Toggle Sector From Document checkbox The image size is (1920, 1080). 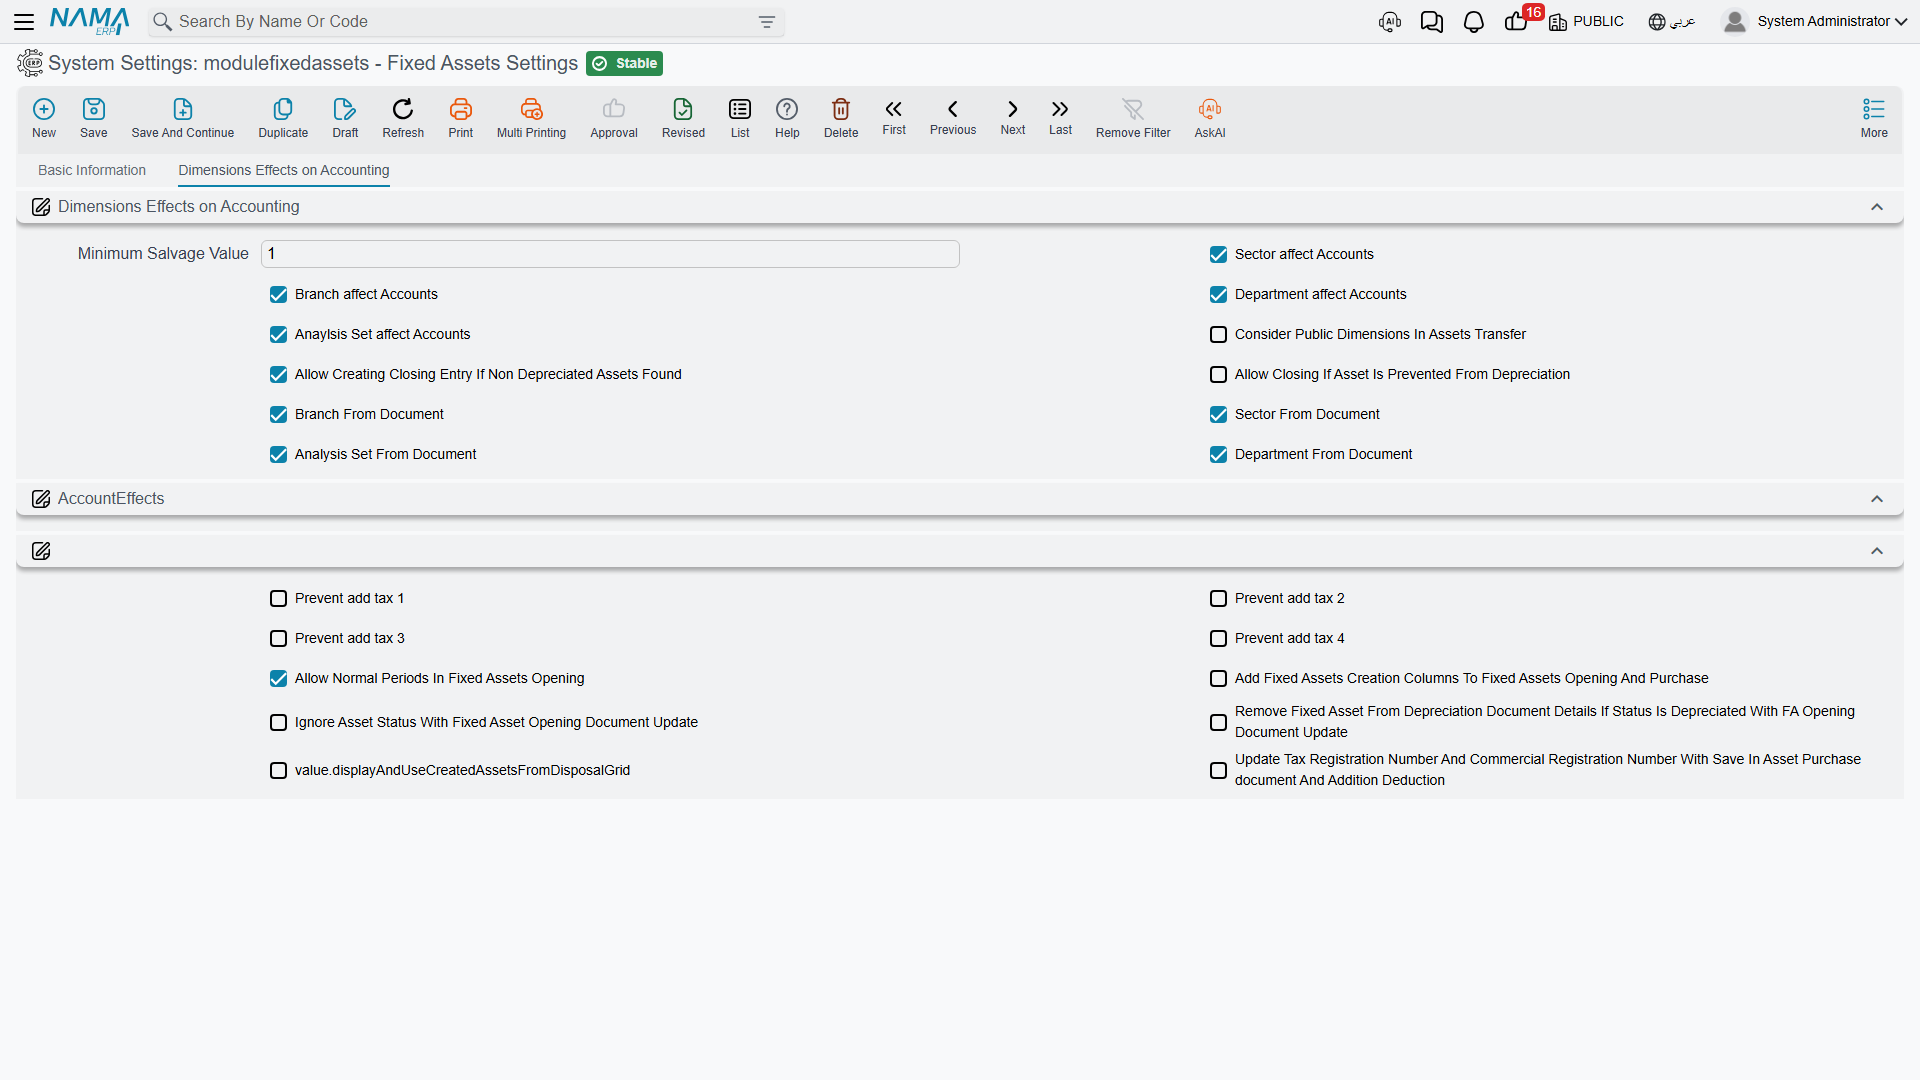(x=1218, y=415)
